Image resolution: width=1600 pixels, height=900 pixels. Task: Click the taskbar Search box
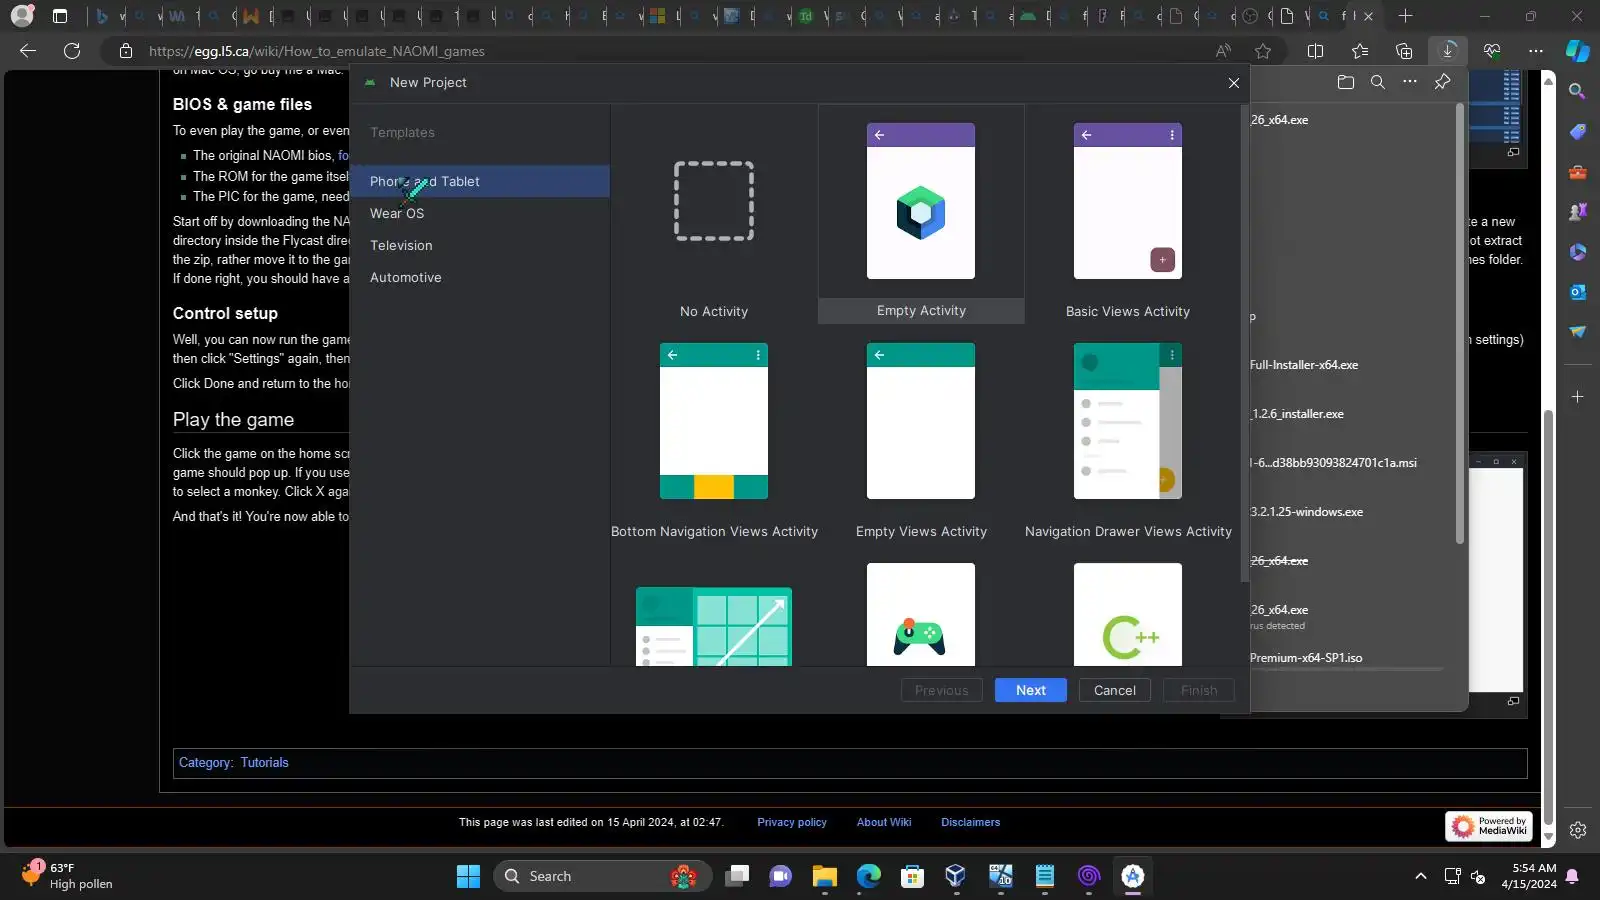tap(602, 876)
